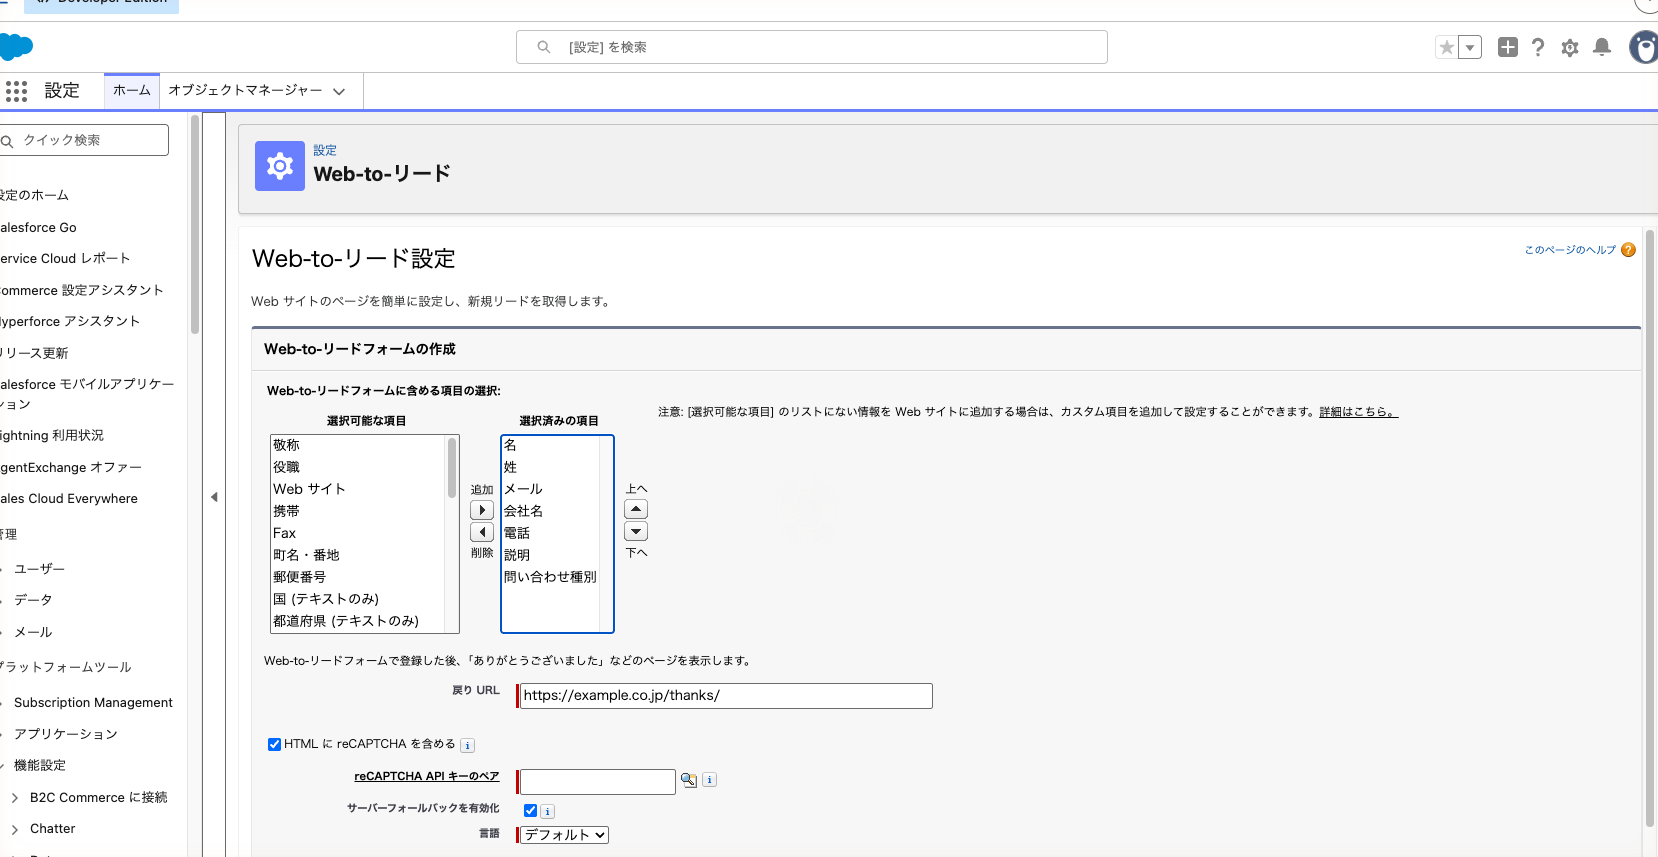The width and height of the screenshot is (1658, 857).
Task: Select 問い合わせ種別 in selected fields list
Action: [x=550, y=577]
